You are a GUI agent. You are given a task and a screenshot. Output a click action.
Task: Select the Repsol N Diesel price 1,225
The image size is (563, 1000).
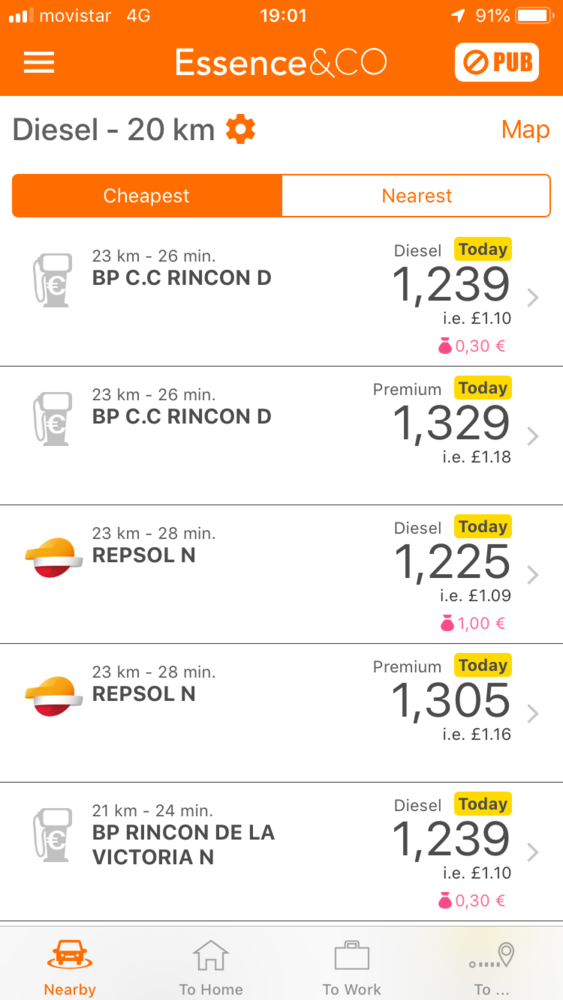451,563
